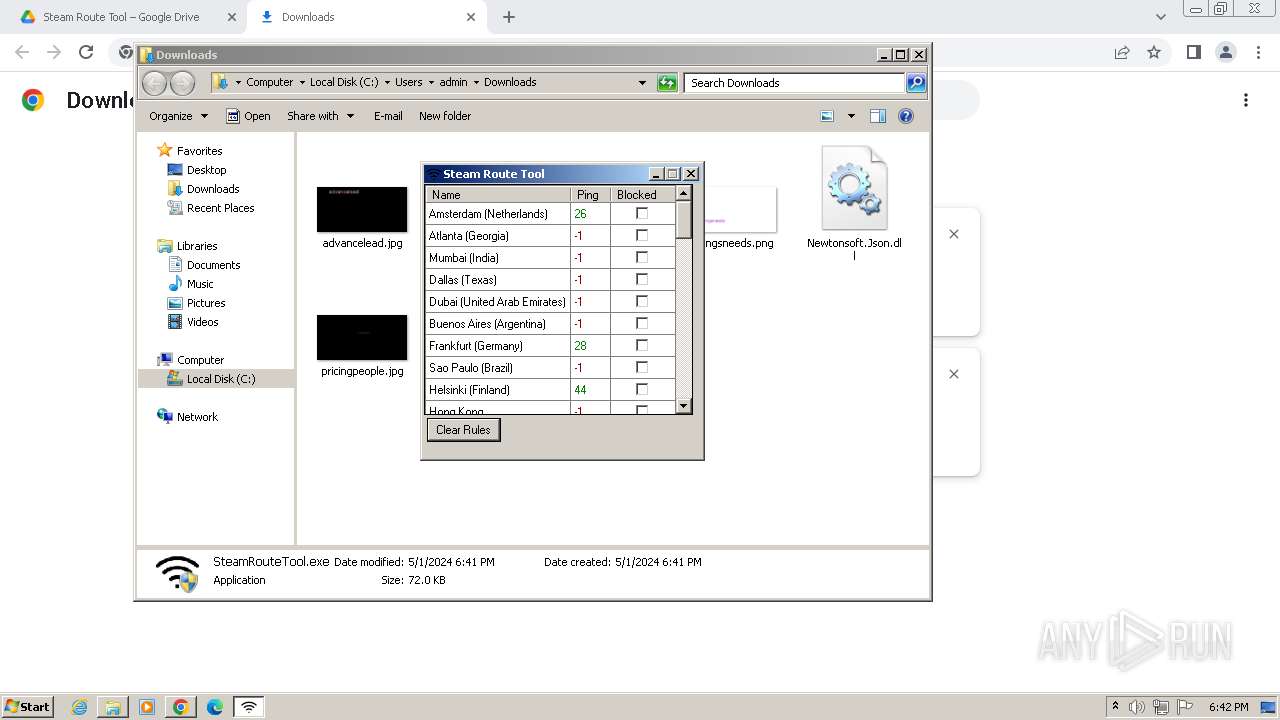Open Chrome side panel icon
Image resolution: width=1280 pixels, height=720 pixels.
coord(1193,52)
